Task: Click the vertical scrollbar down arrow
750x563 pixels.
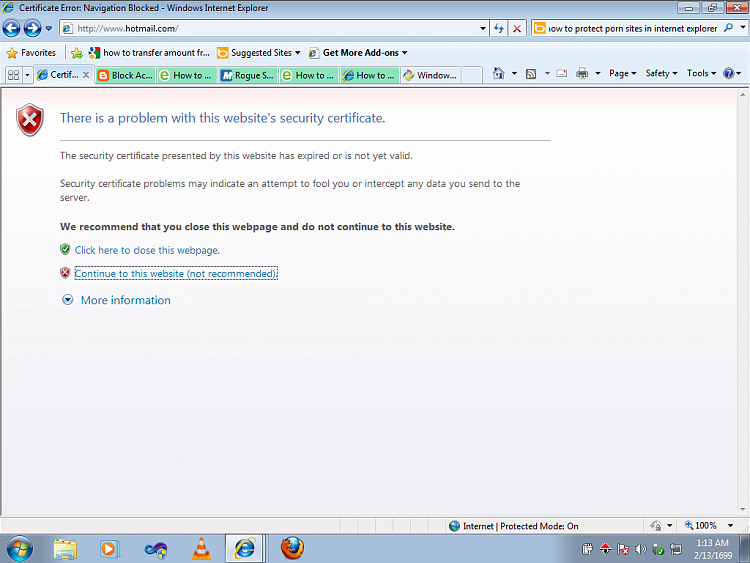Action: click(743, 509)
